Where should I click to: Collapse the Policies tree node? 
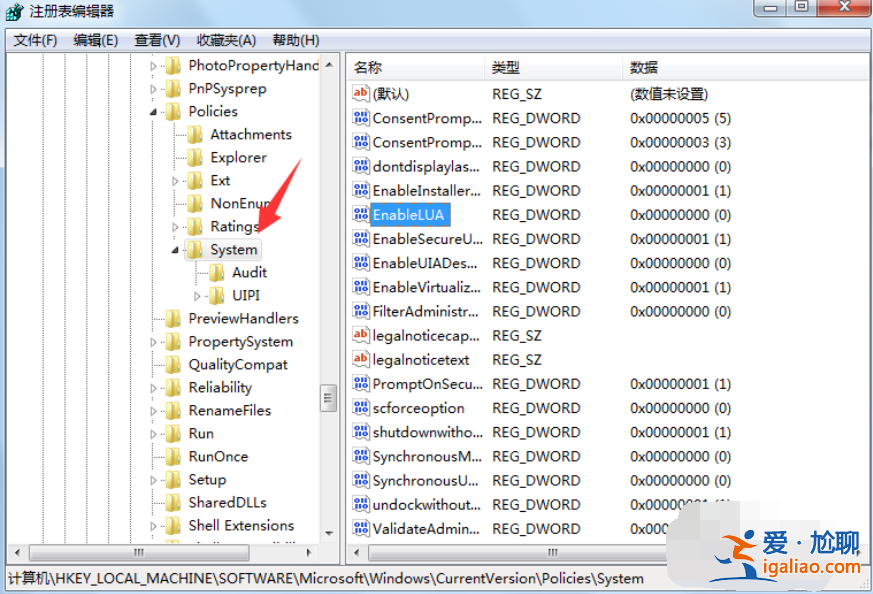click(153, 111)
